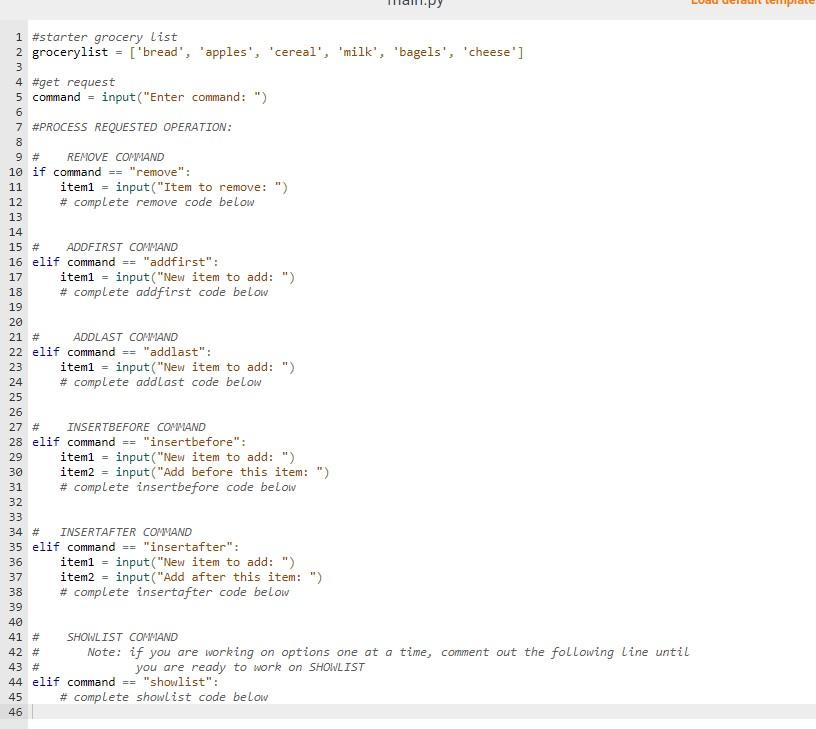Viewport: 816px width, 729px height.
Task: Click the insertbefore string on line 28
Action: click(196, 442)
